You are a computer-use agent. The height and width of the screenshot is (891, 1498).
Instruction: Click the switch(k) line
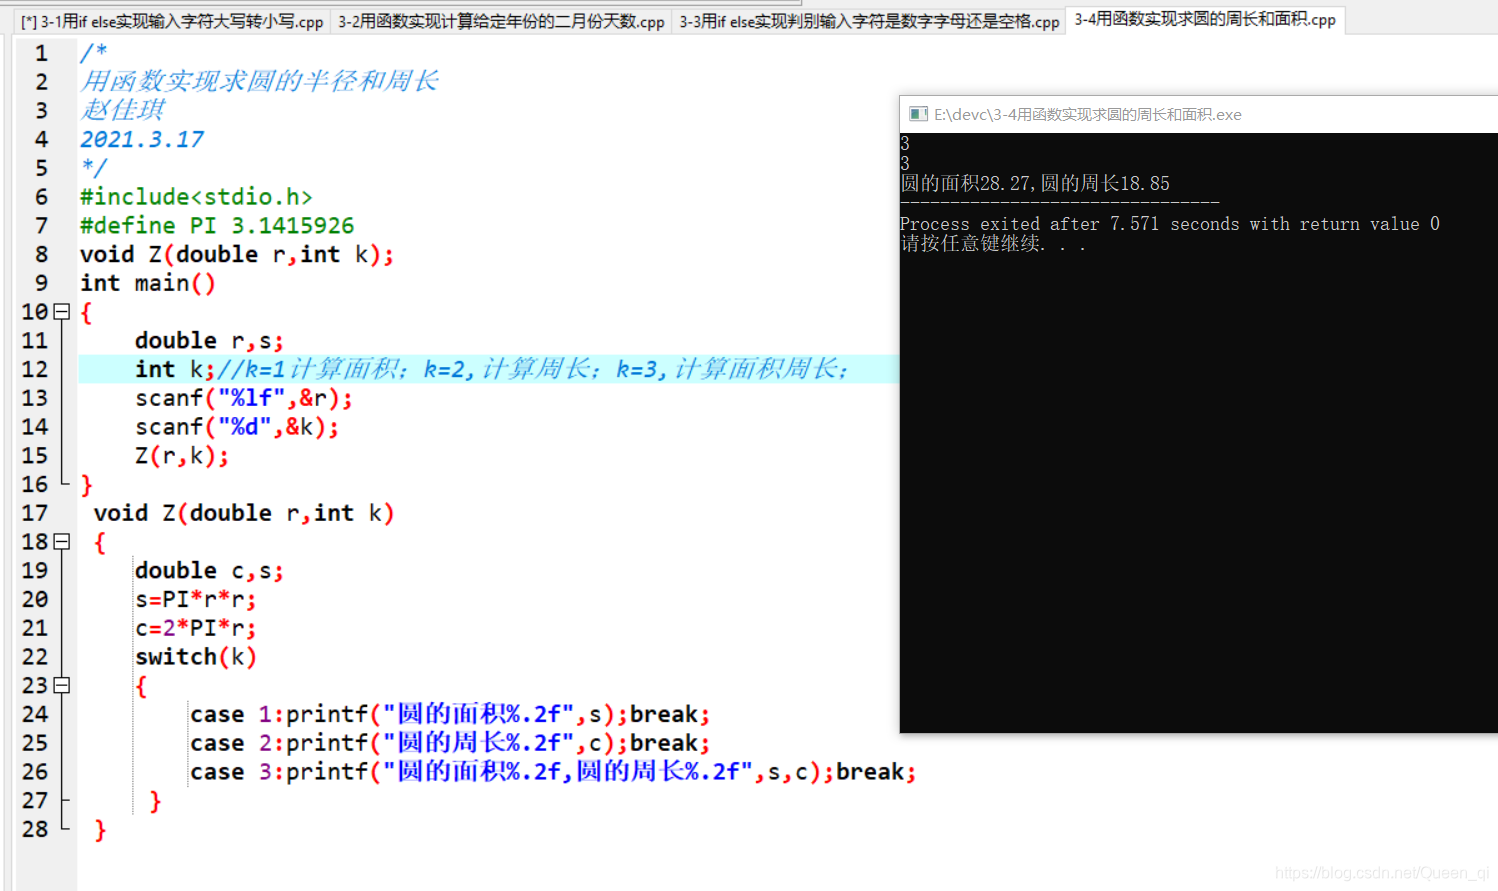pyautogui.click(x=196, y=657)
